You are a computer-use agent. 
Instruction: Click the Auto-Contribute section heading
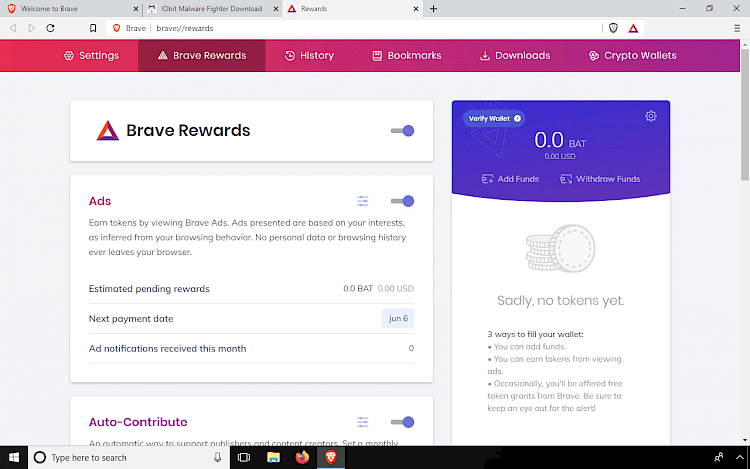(138, 422)
